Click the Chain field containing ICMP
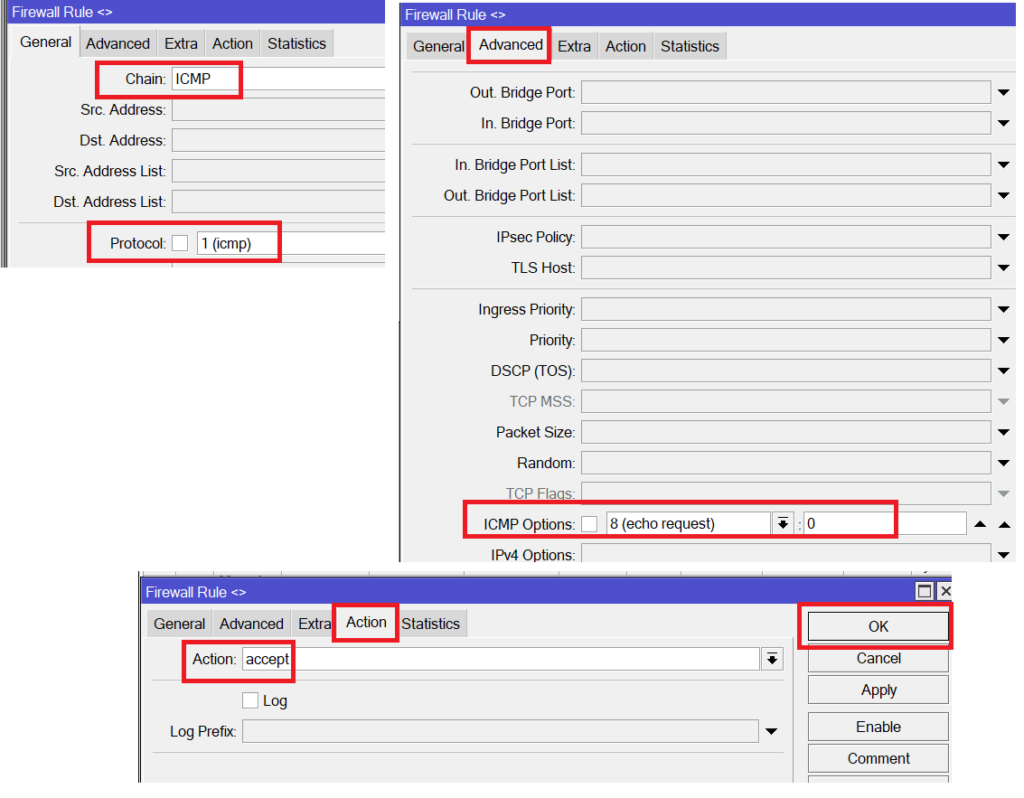Image resolution: width=1024 pixels, height=798 pixels. (278, 79)
